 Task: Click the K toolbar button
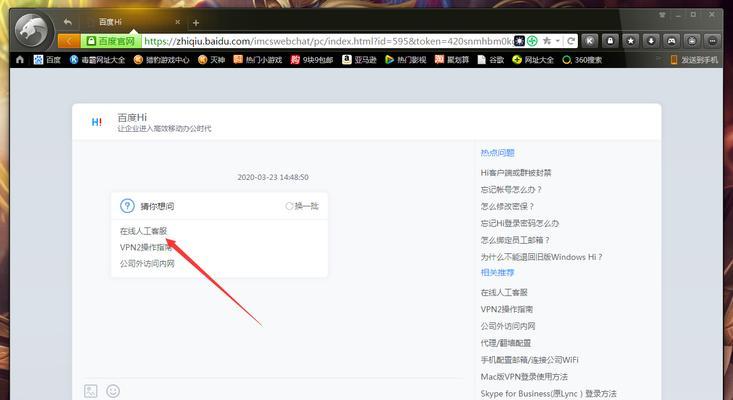point(590,41)
